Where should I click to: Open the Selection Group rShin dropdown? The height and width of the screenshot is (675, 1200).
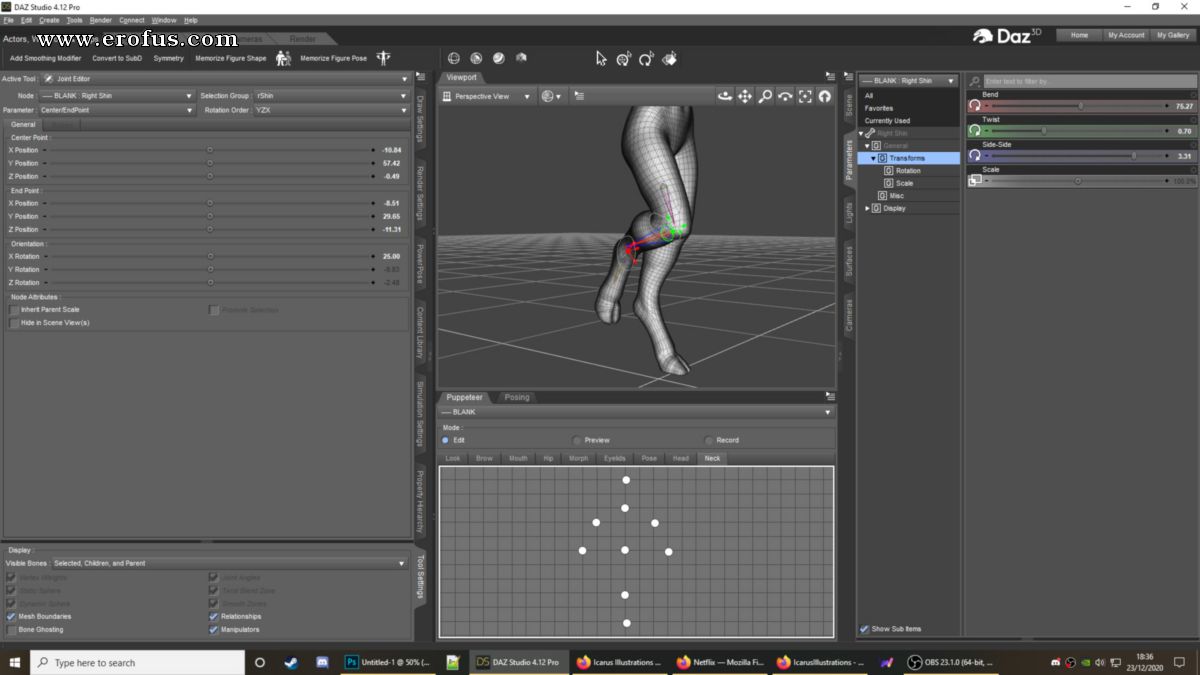(x=333, y=96)
